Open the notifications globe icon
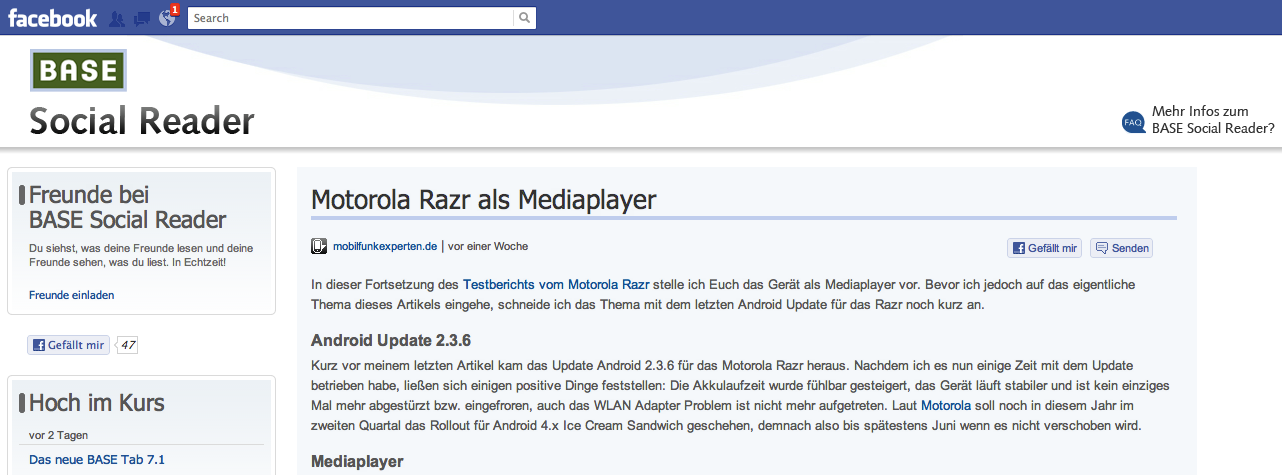1282x475 pixels. point(167,18)
